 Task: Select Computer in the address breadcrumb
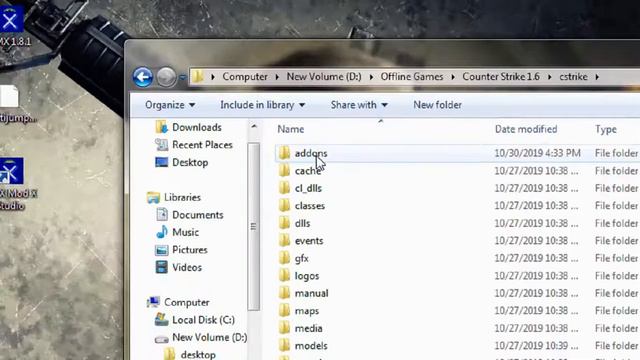point(245,77)
